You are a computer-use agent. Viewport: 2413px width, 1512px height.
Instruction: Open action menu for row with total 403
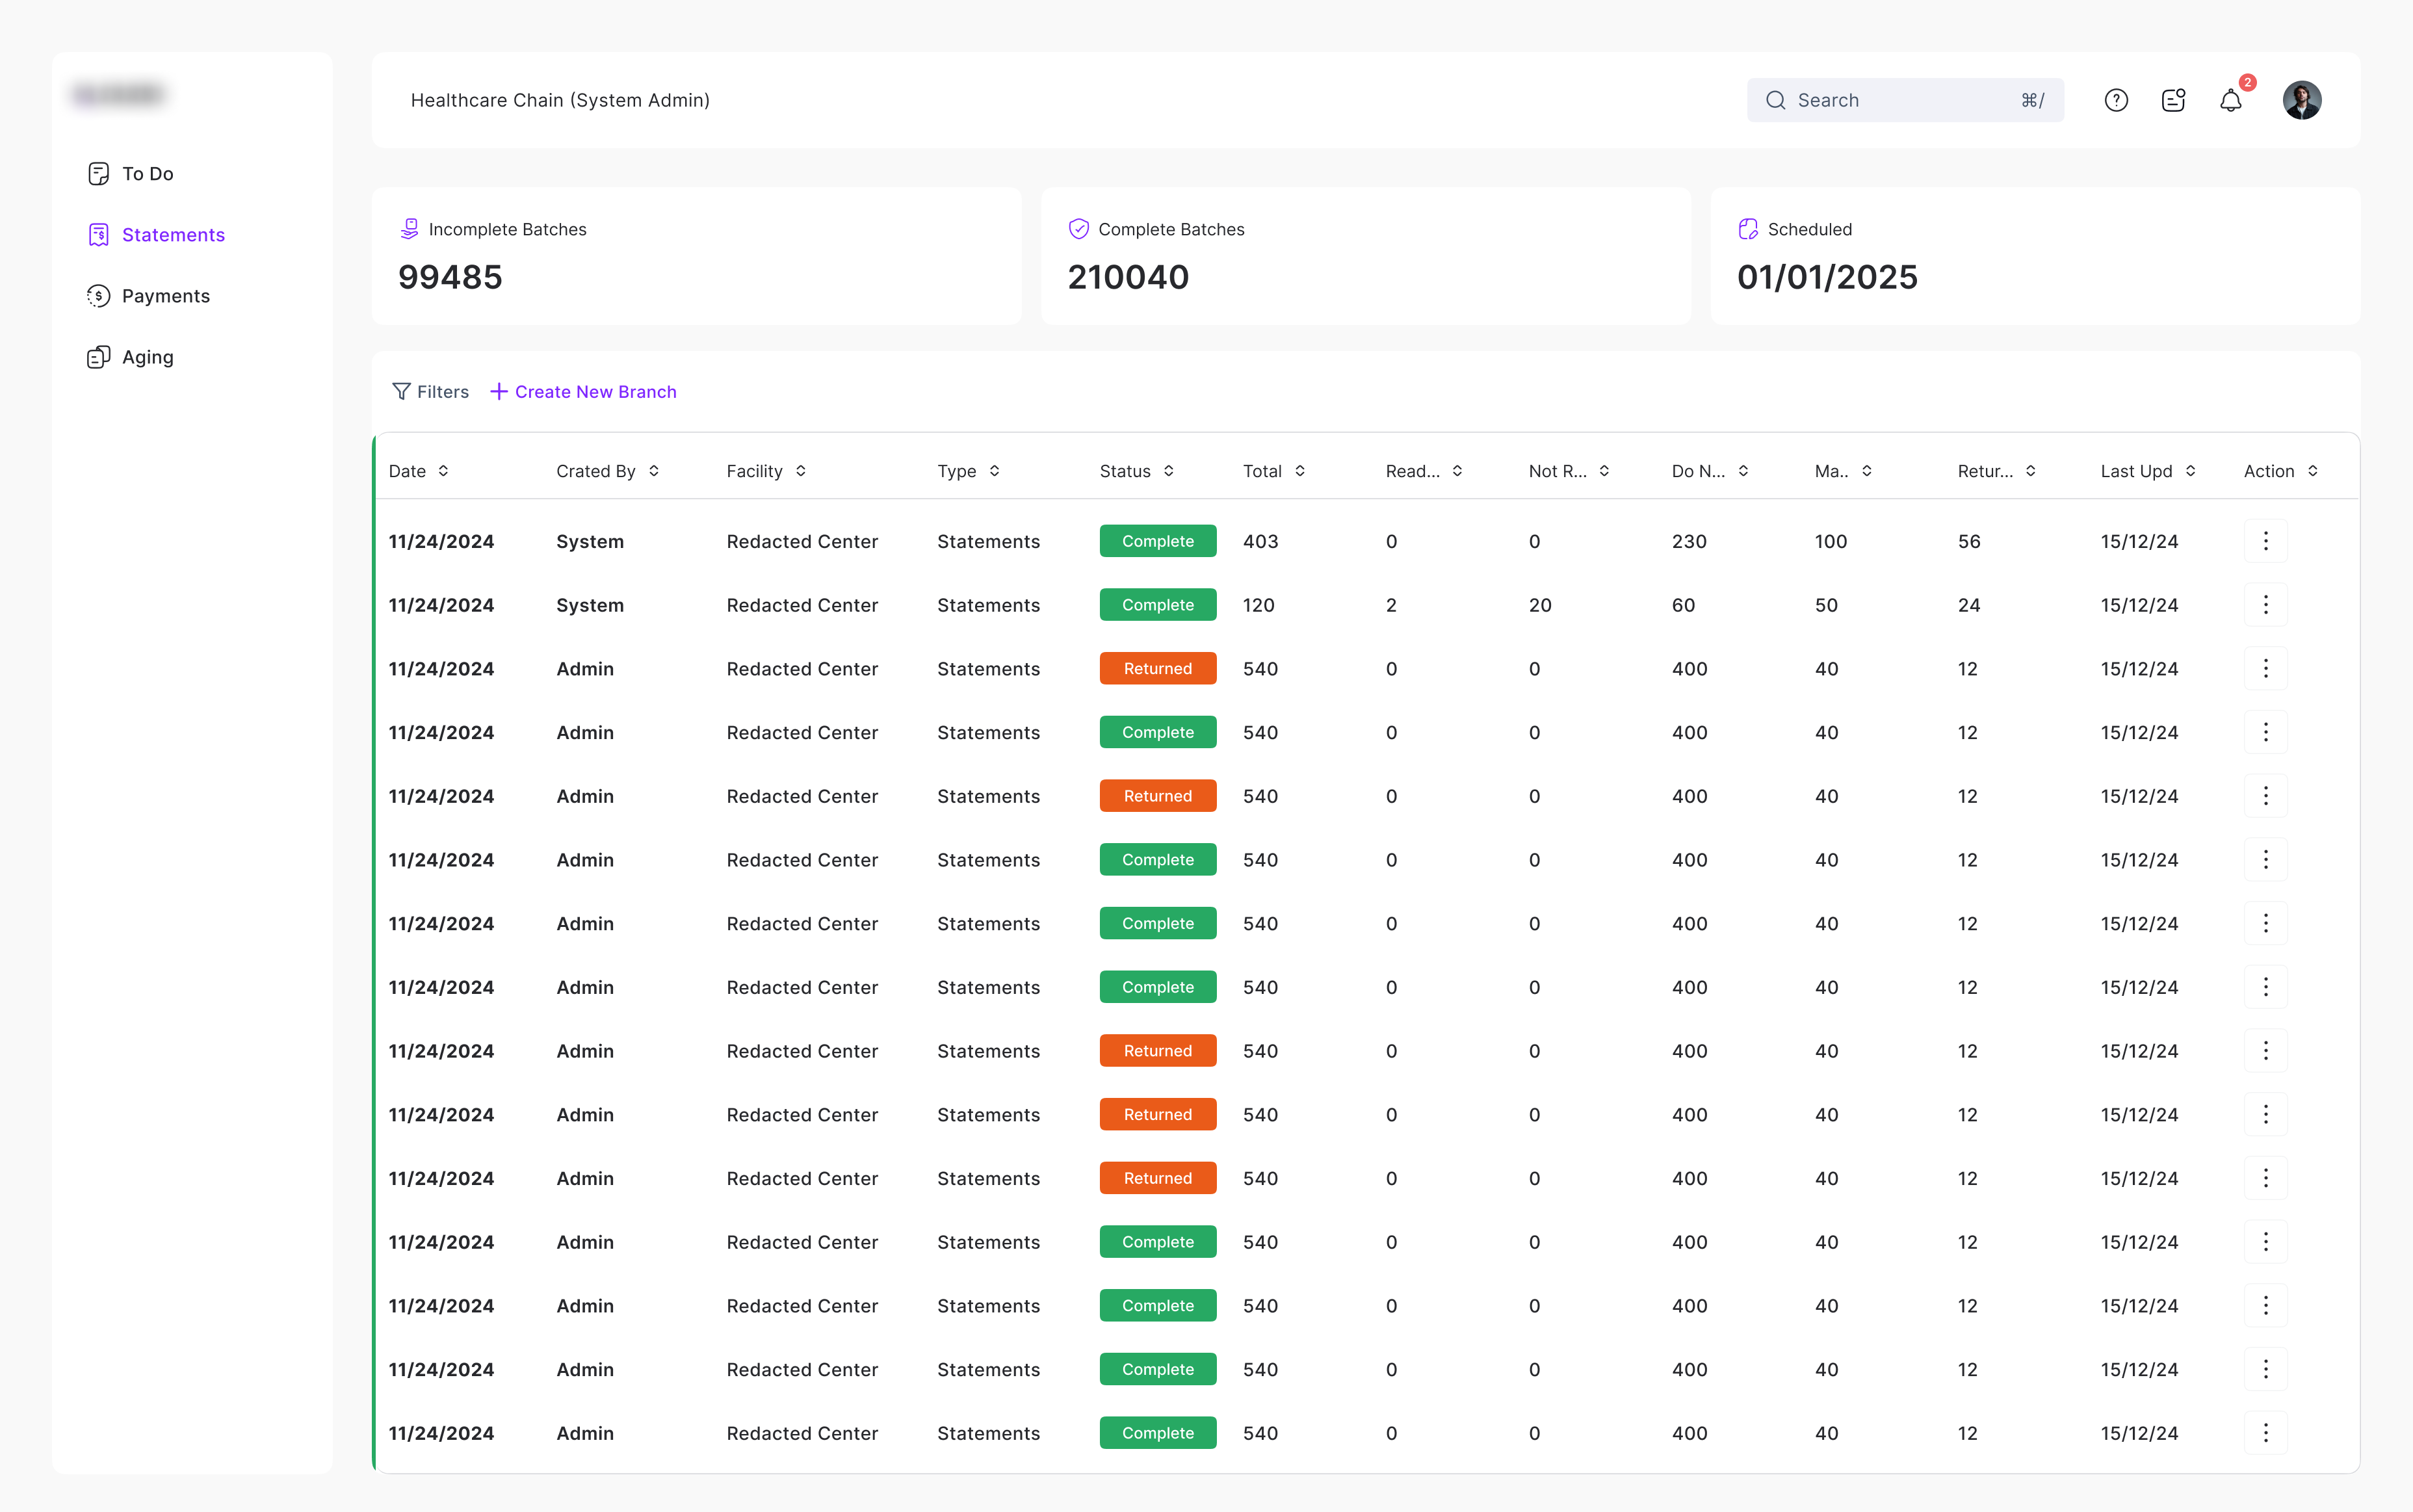2265,541
